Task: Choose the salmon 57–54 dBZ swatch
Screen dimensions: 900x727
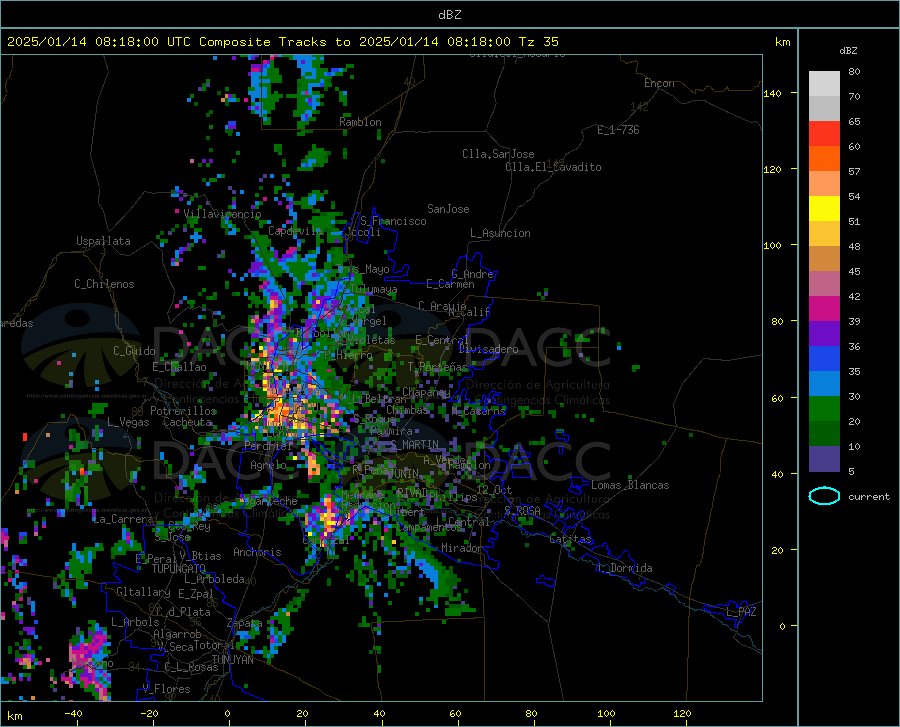Action: 824,184
